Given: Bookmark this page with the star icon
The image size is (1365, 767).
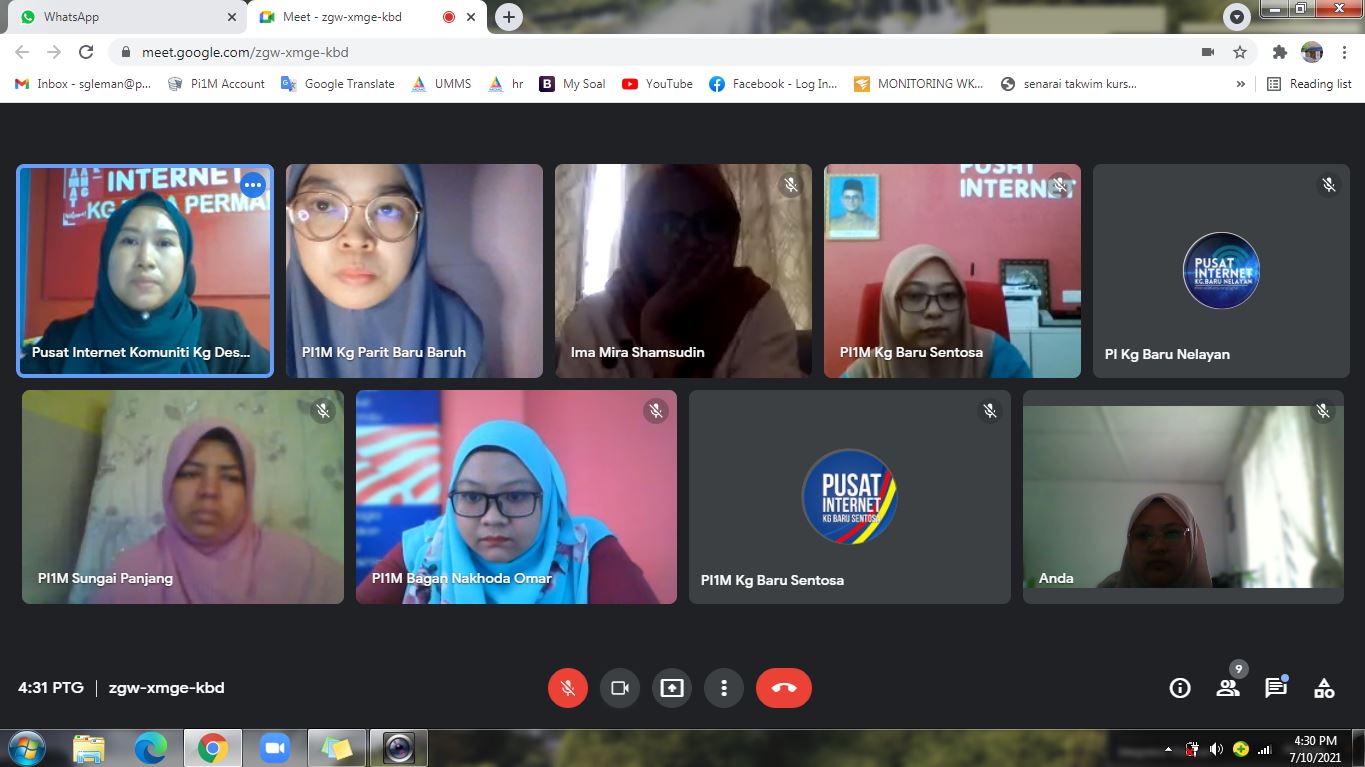Looking at the screenshot, I should tap(1240, 52).
